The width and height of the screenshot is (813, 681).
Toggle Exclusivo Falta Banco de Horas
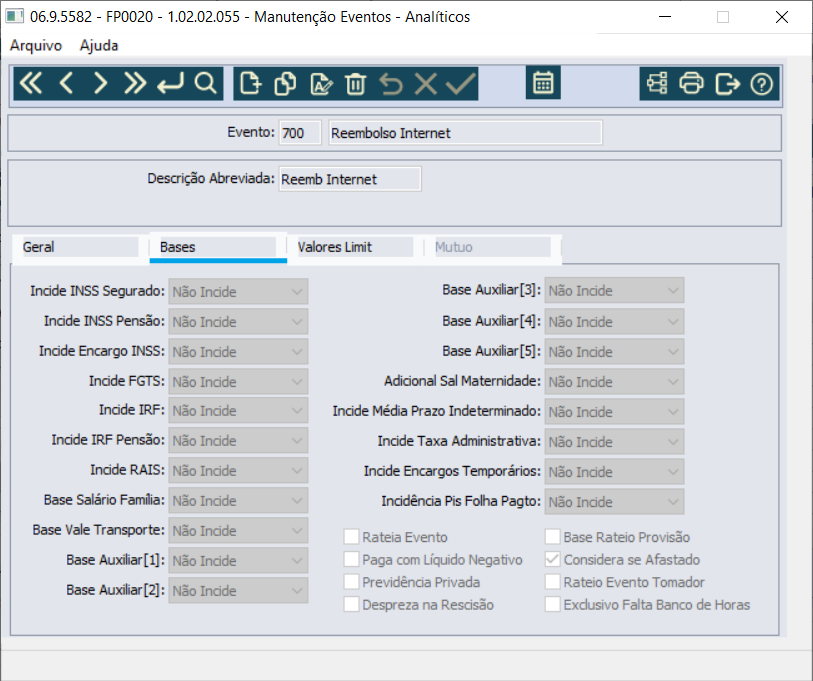click(x=553, y=604)
